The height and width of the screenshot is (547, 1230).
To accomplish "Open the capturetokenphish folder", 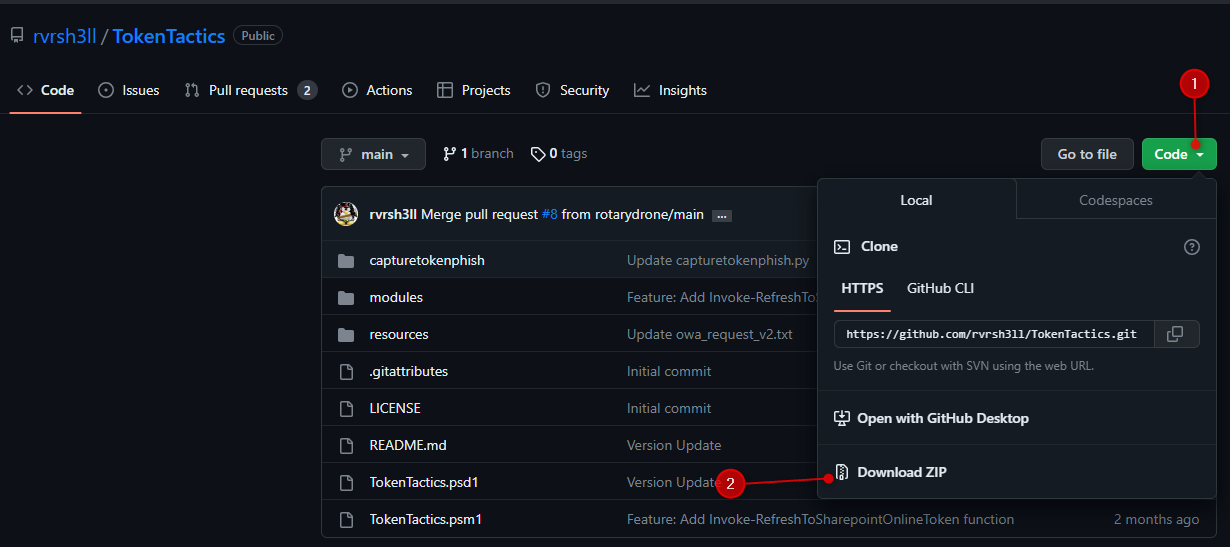I will click(x=427, y=260).
